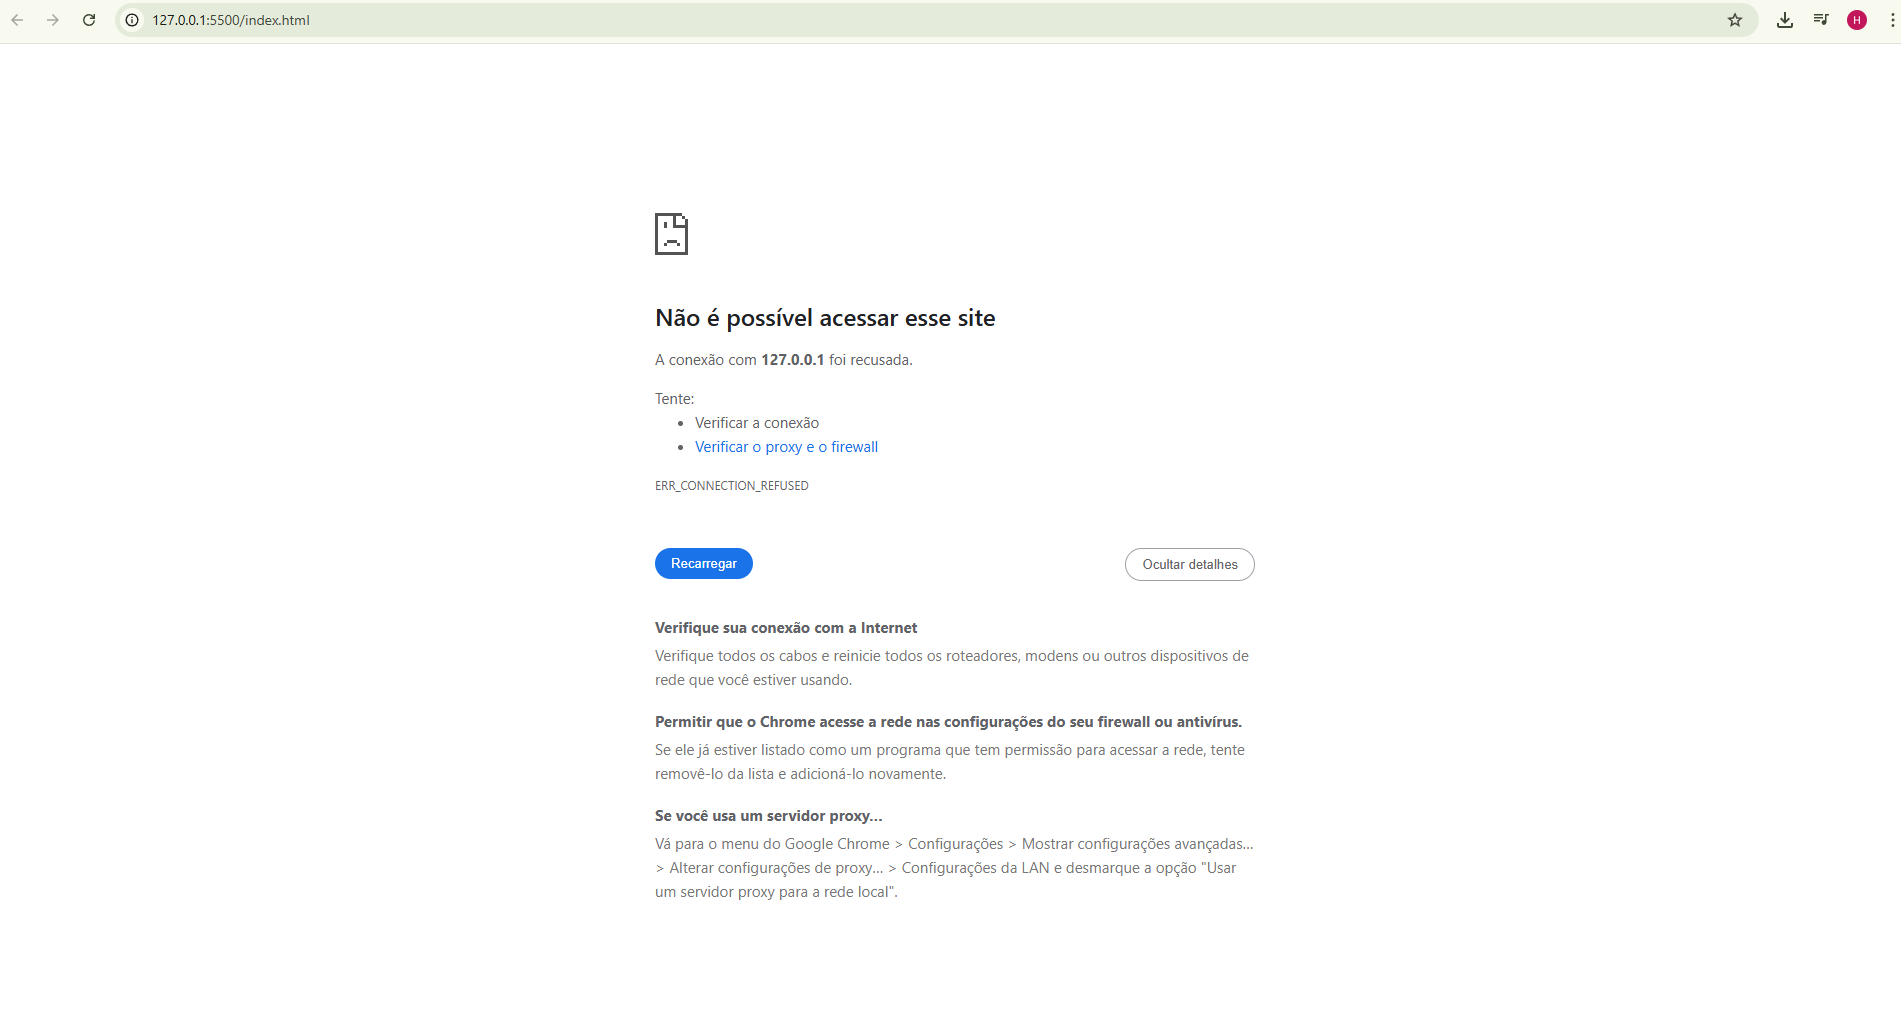The width and height of the screenshot is (1901, 1018).
Task: Click 'Verifique sua conexão com a Internet' heading
Action: [x=786, y=628]
